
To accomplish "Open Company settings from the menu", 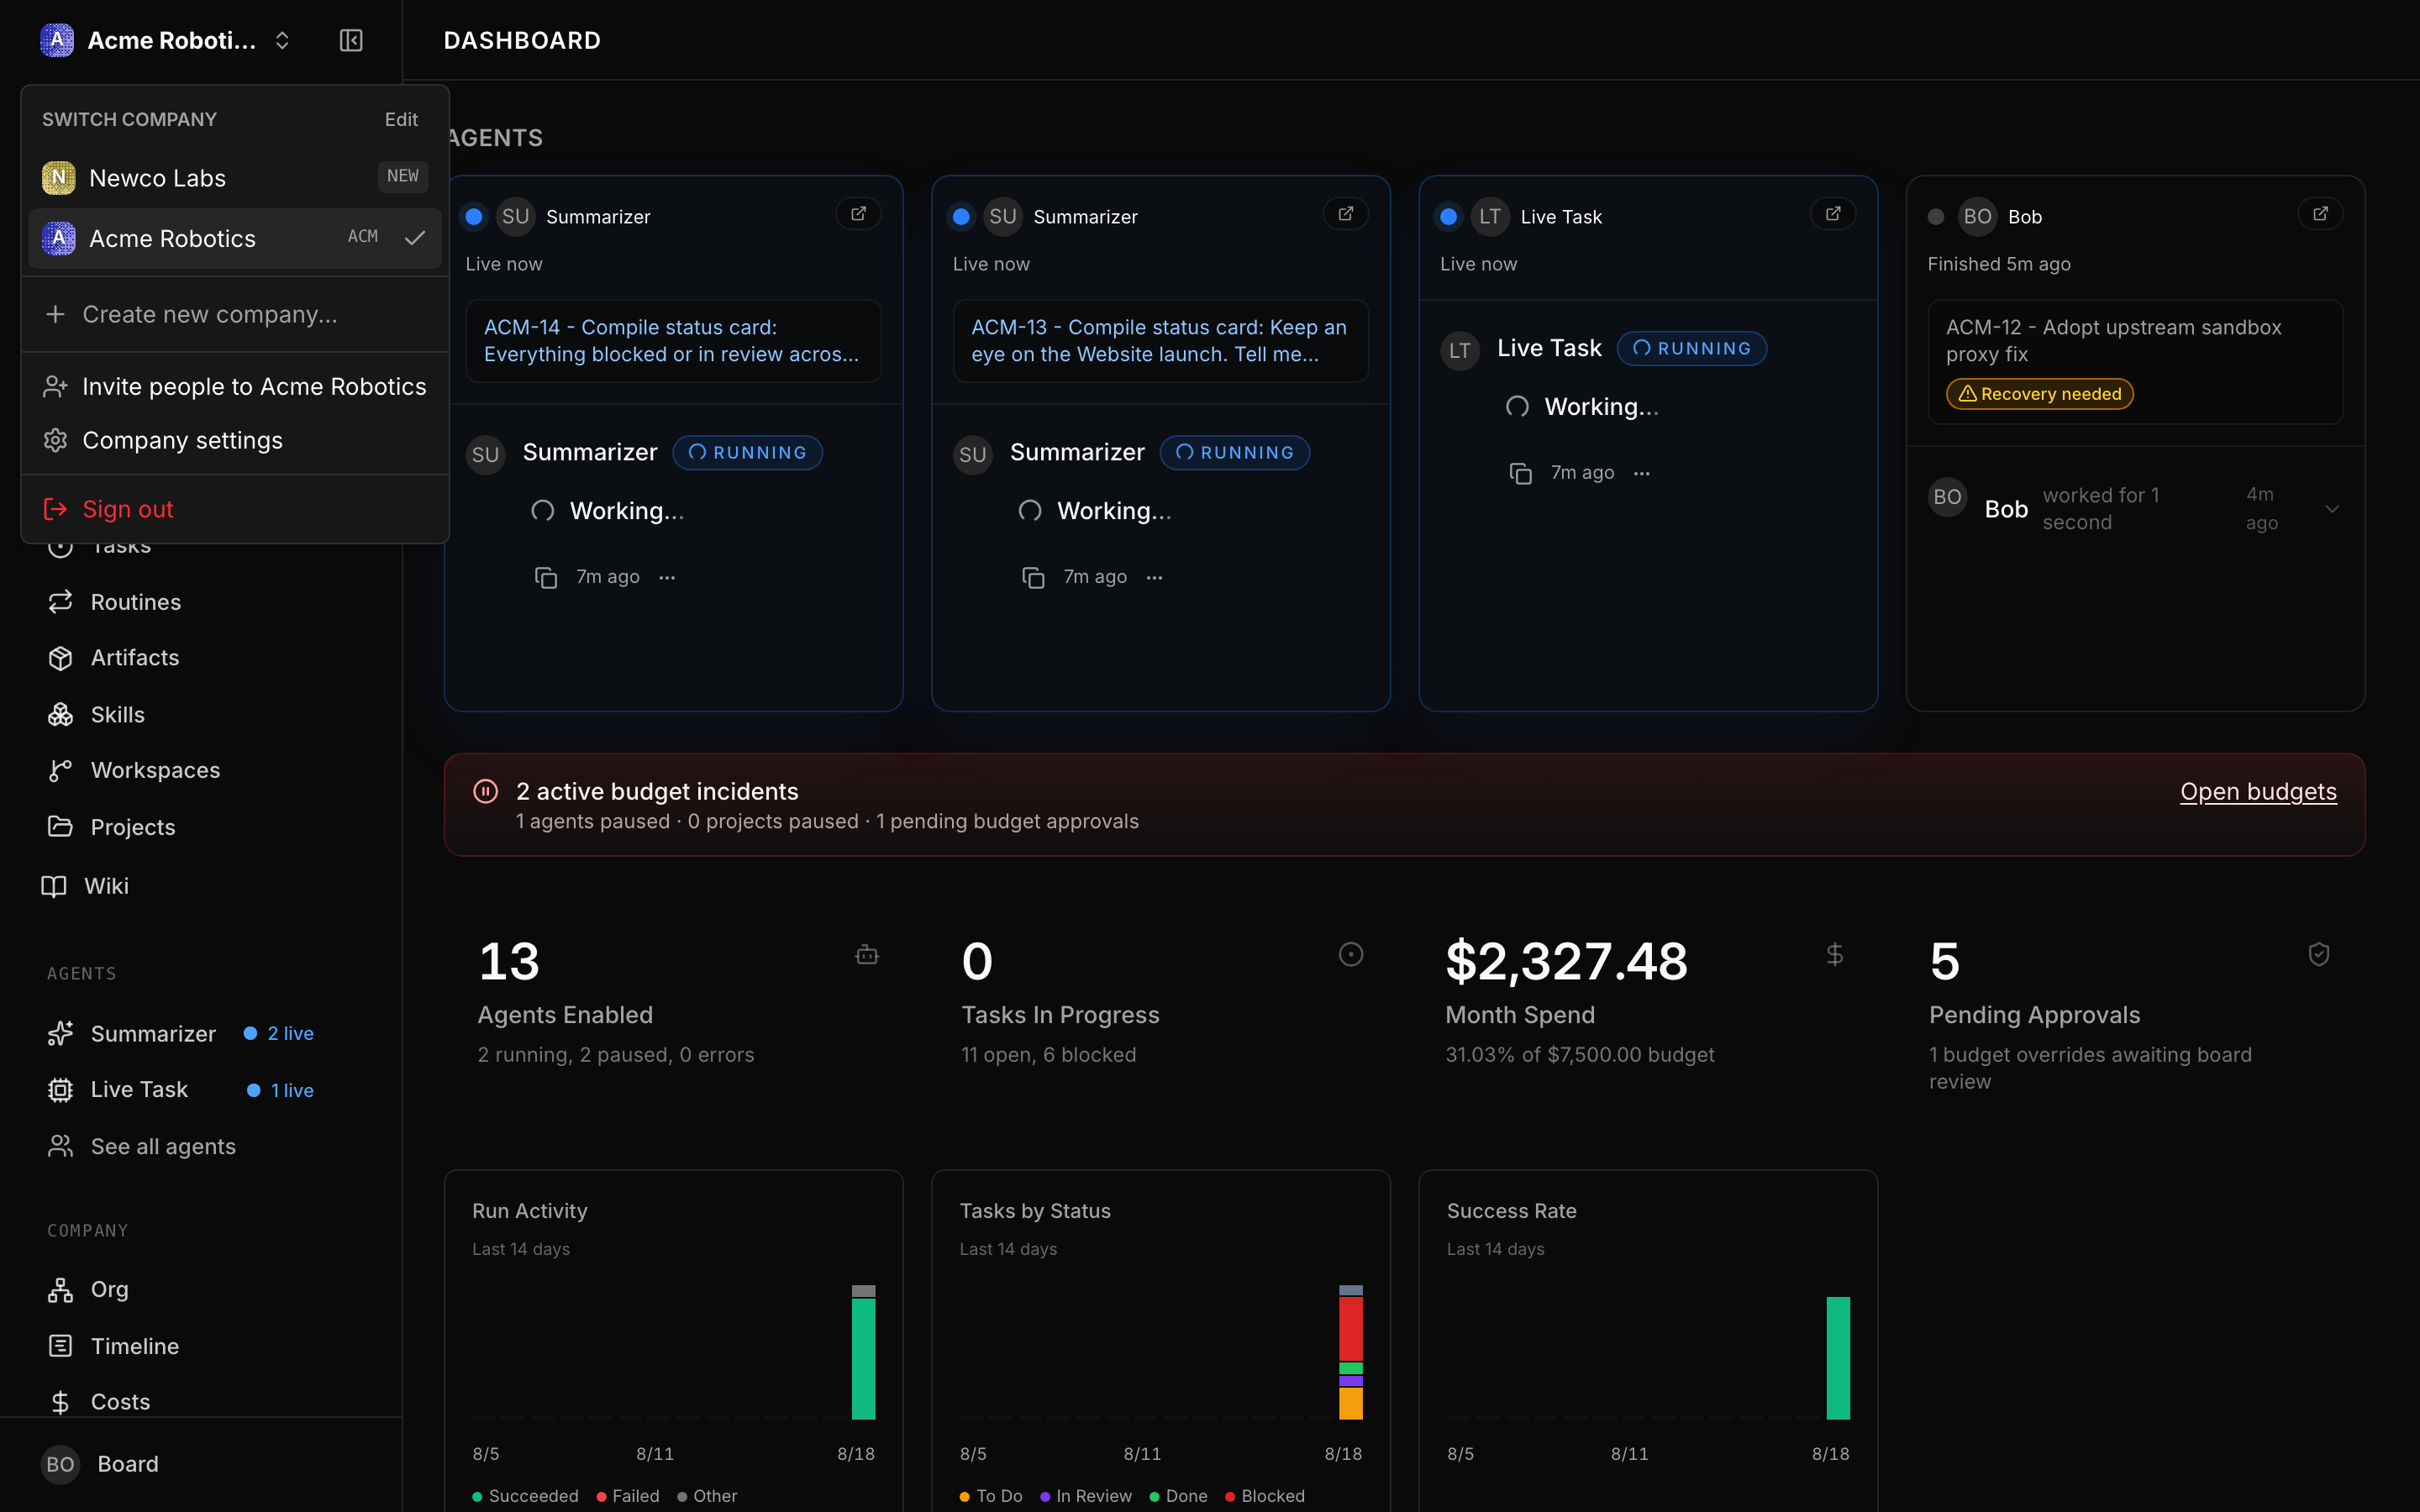I will click(235, 441).
